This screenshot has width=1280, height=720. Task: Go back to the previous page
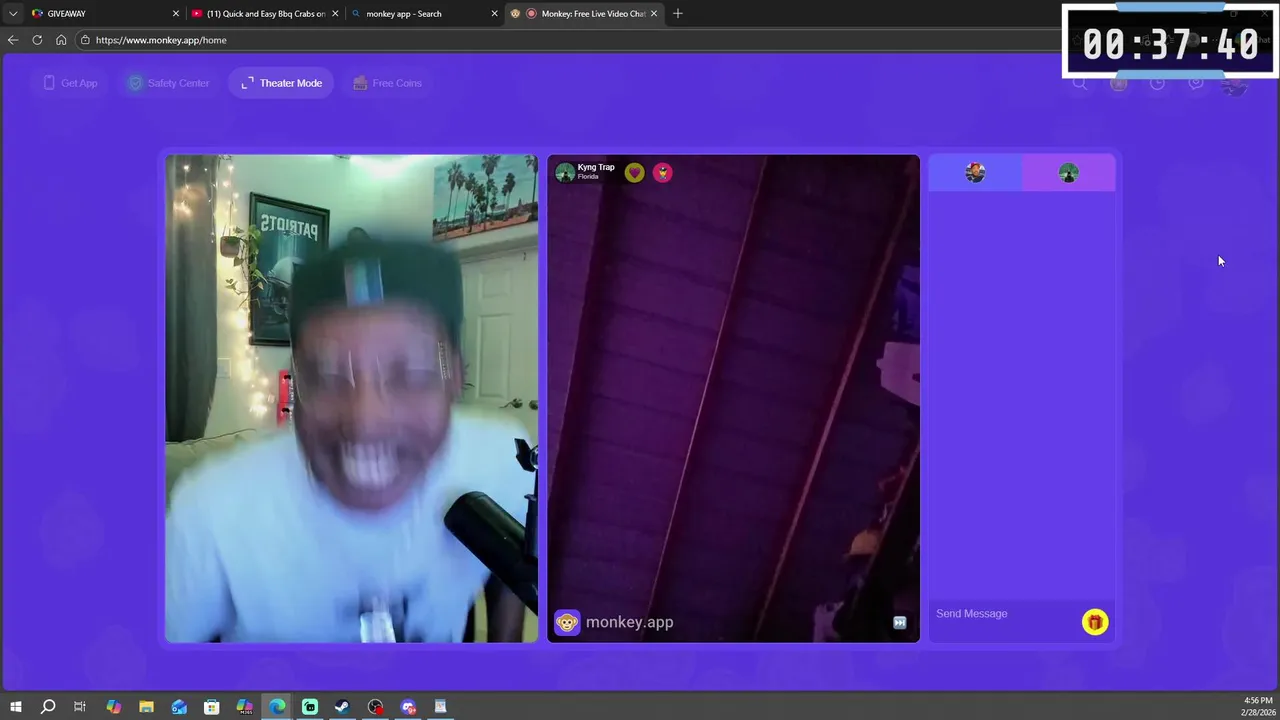click(x=12, y=40)
